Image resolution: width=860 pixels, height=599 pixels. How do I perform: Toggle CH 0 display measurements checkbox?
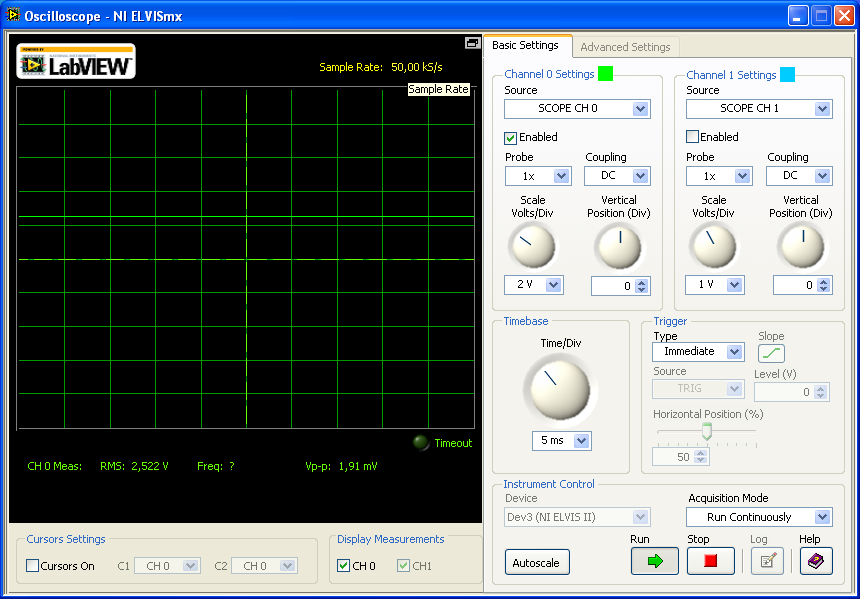(343, 566)
